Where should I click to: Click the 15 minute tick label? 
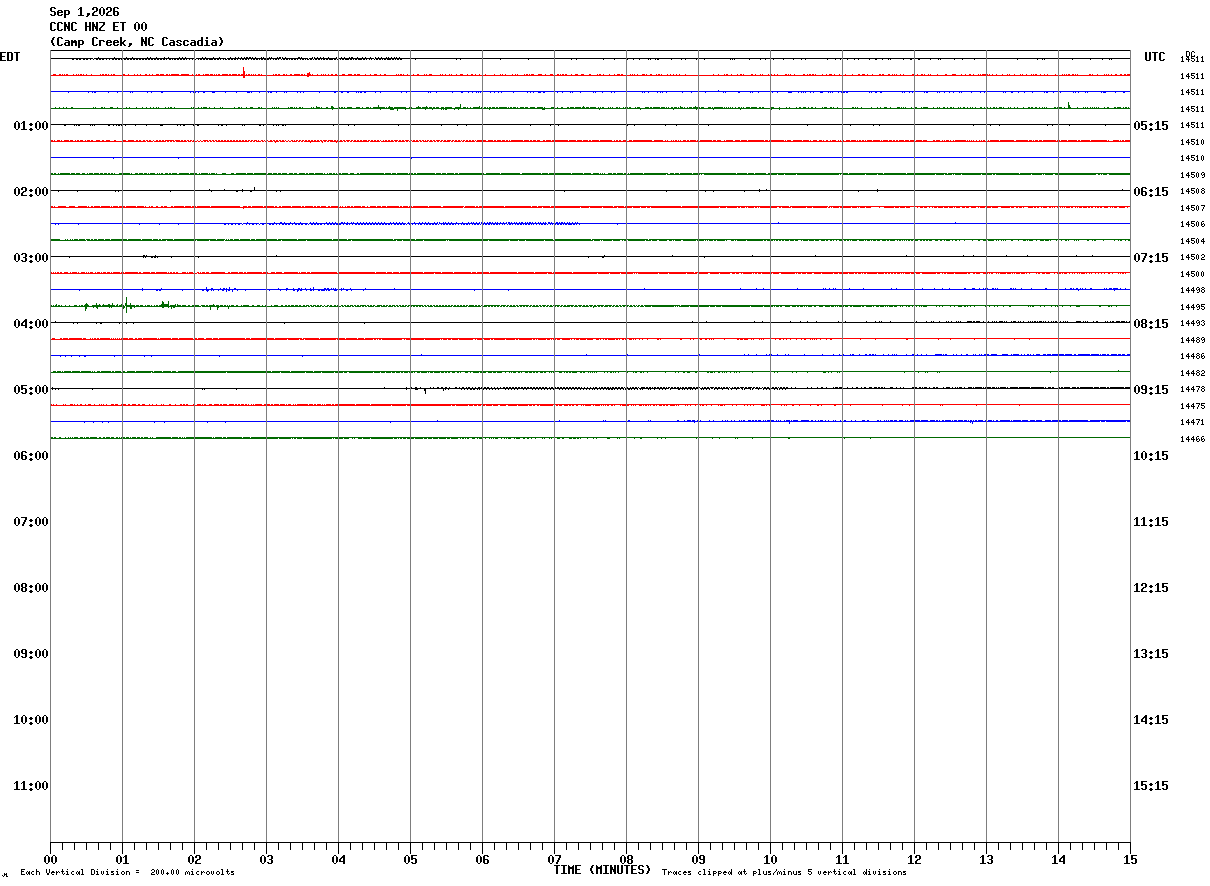(x=1130, y=860)
